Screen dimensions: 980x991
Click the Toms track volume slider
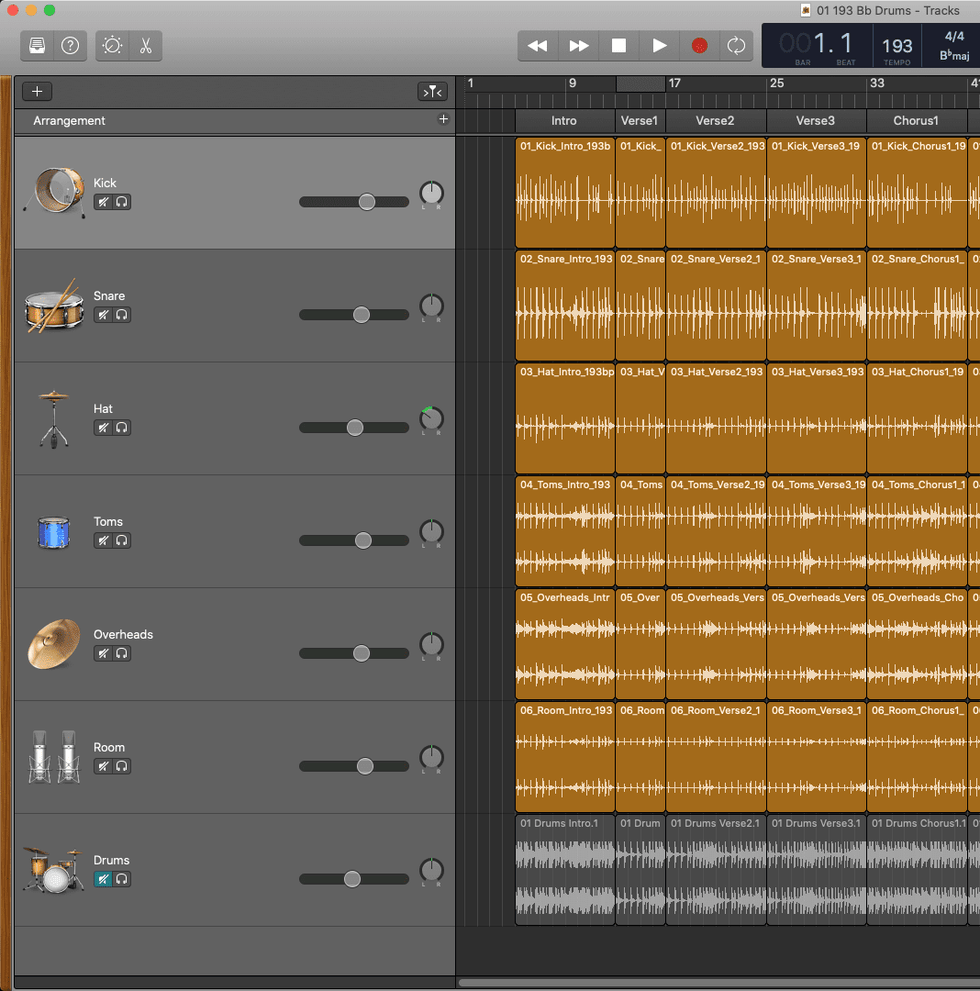363,541
